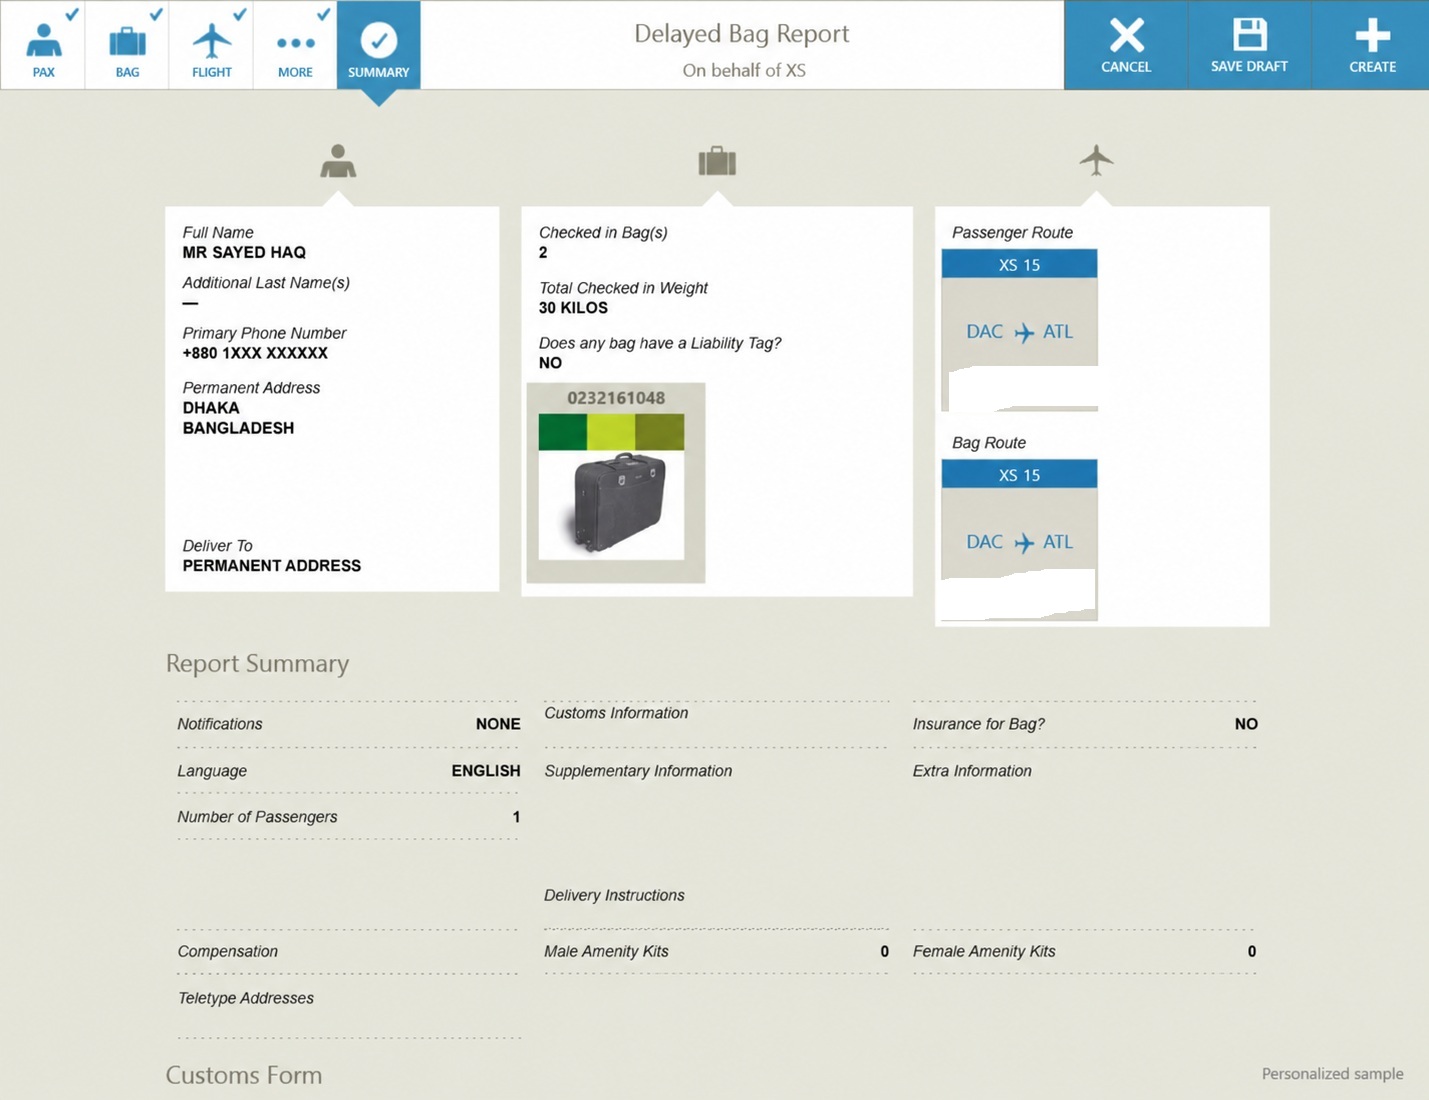Click the dark green bag color swatch

[x=563, y=433]
